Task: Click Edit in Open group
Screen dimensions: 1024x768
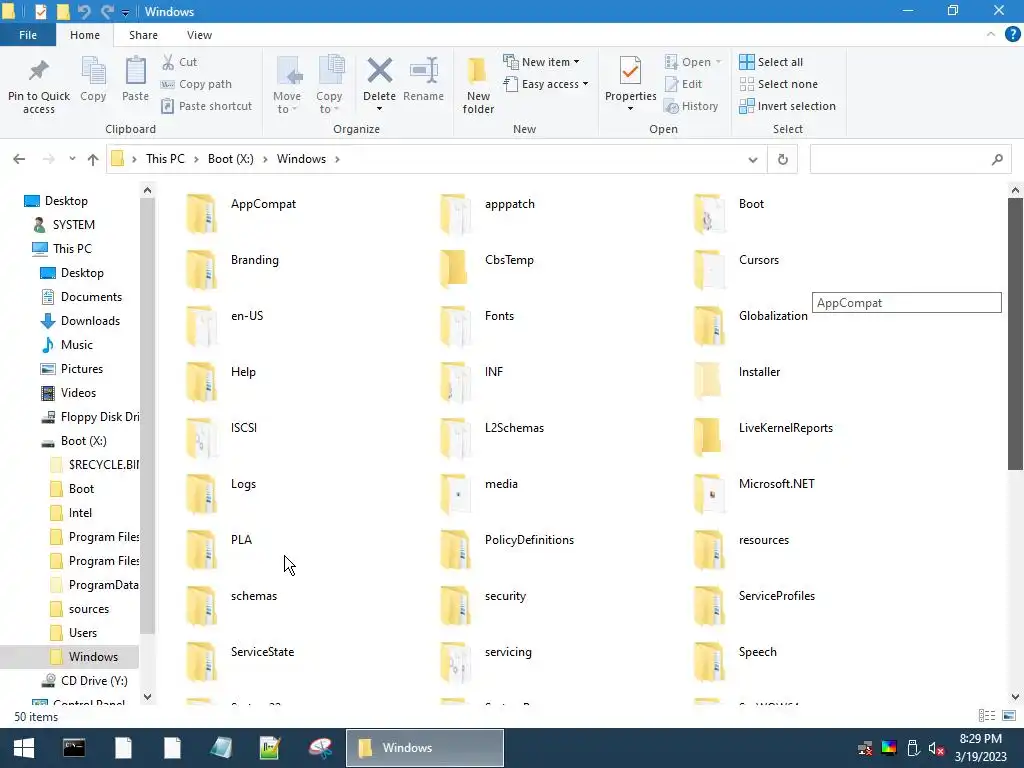Action: tap(683, 84)
